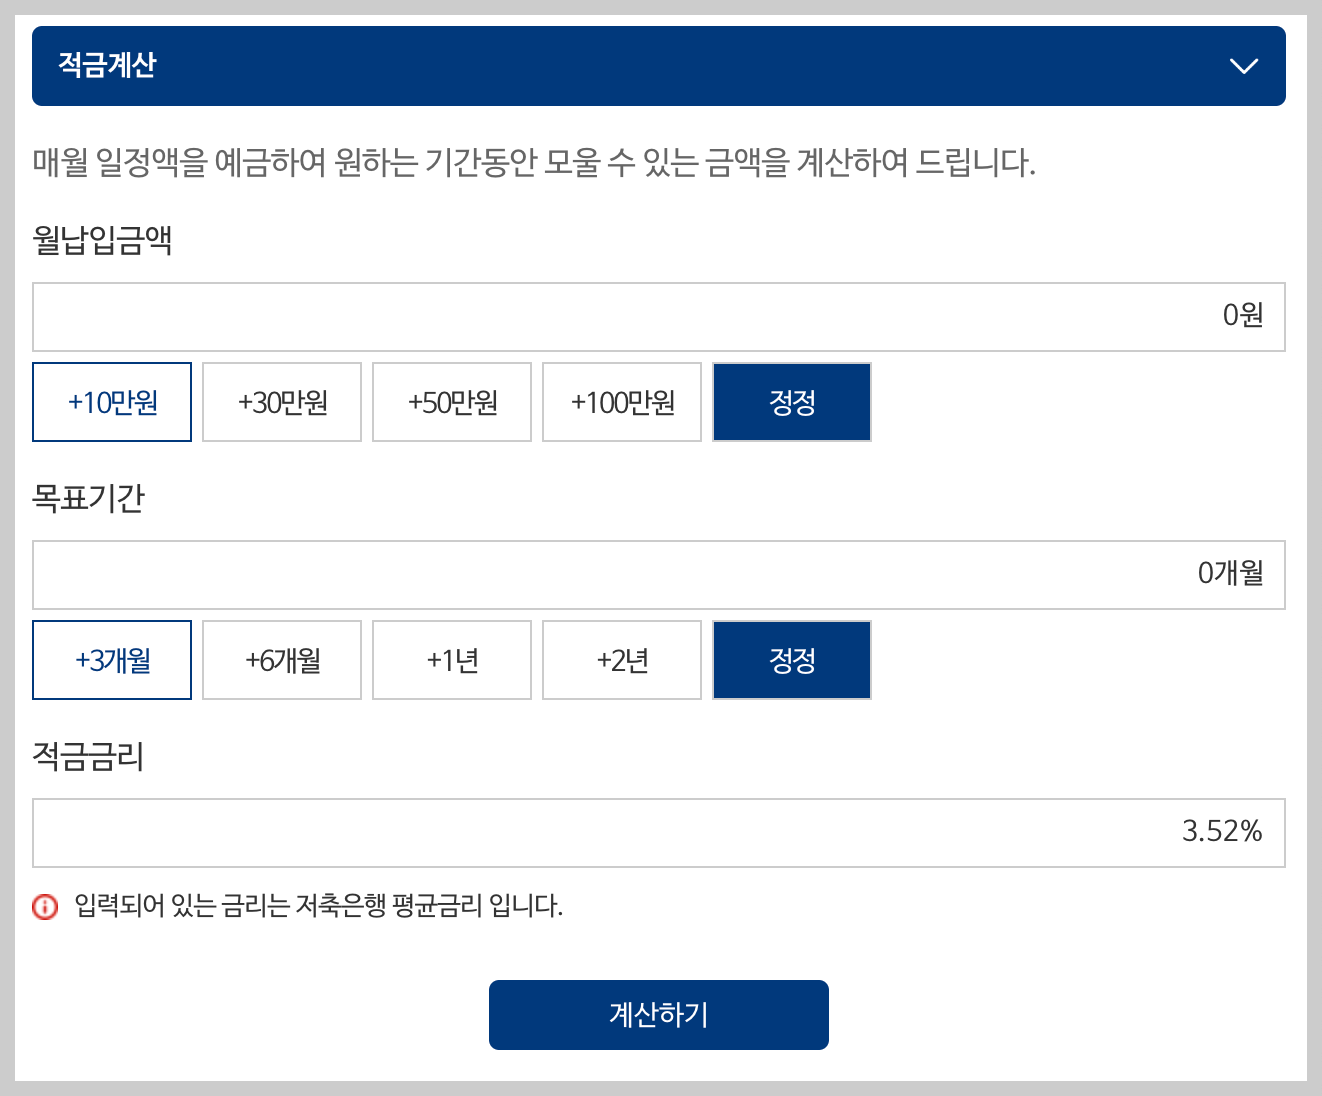Add +3개월 to the target period

(111, 660)
